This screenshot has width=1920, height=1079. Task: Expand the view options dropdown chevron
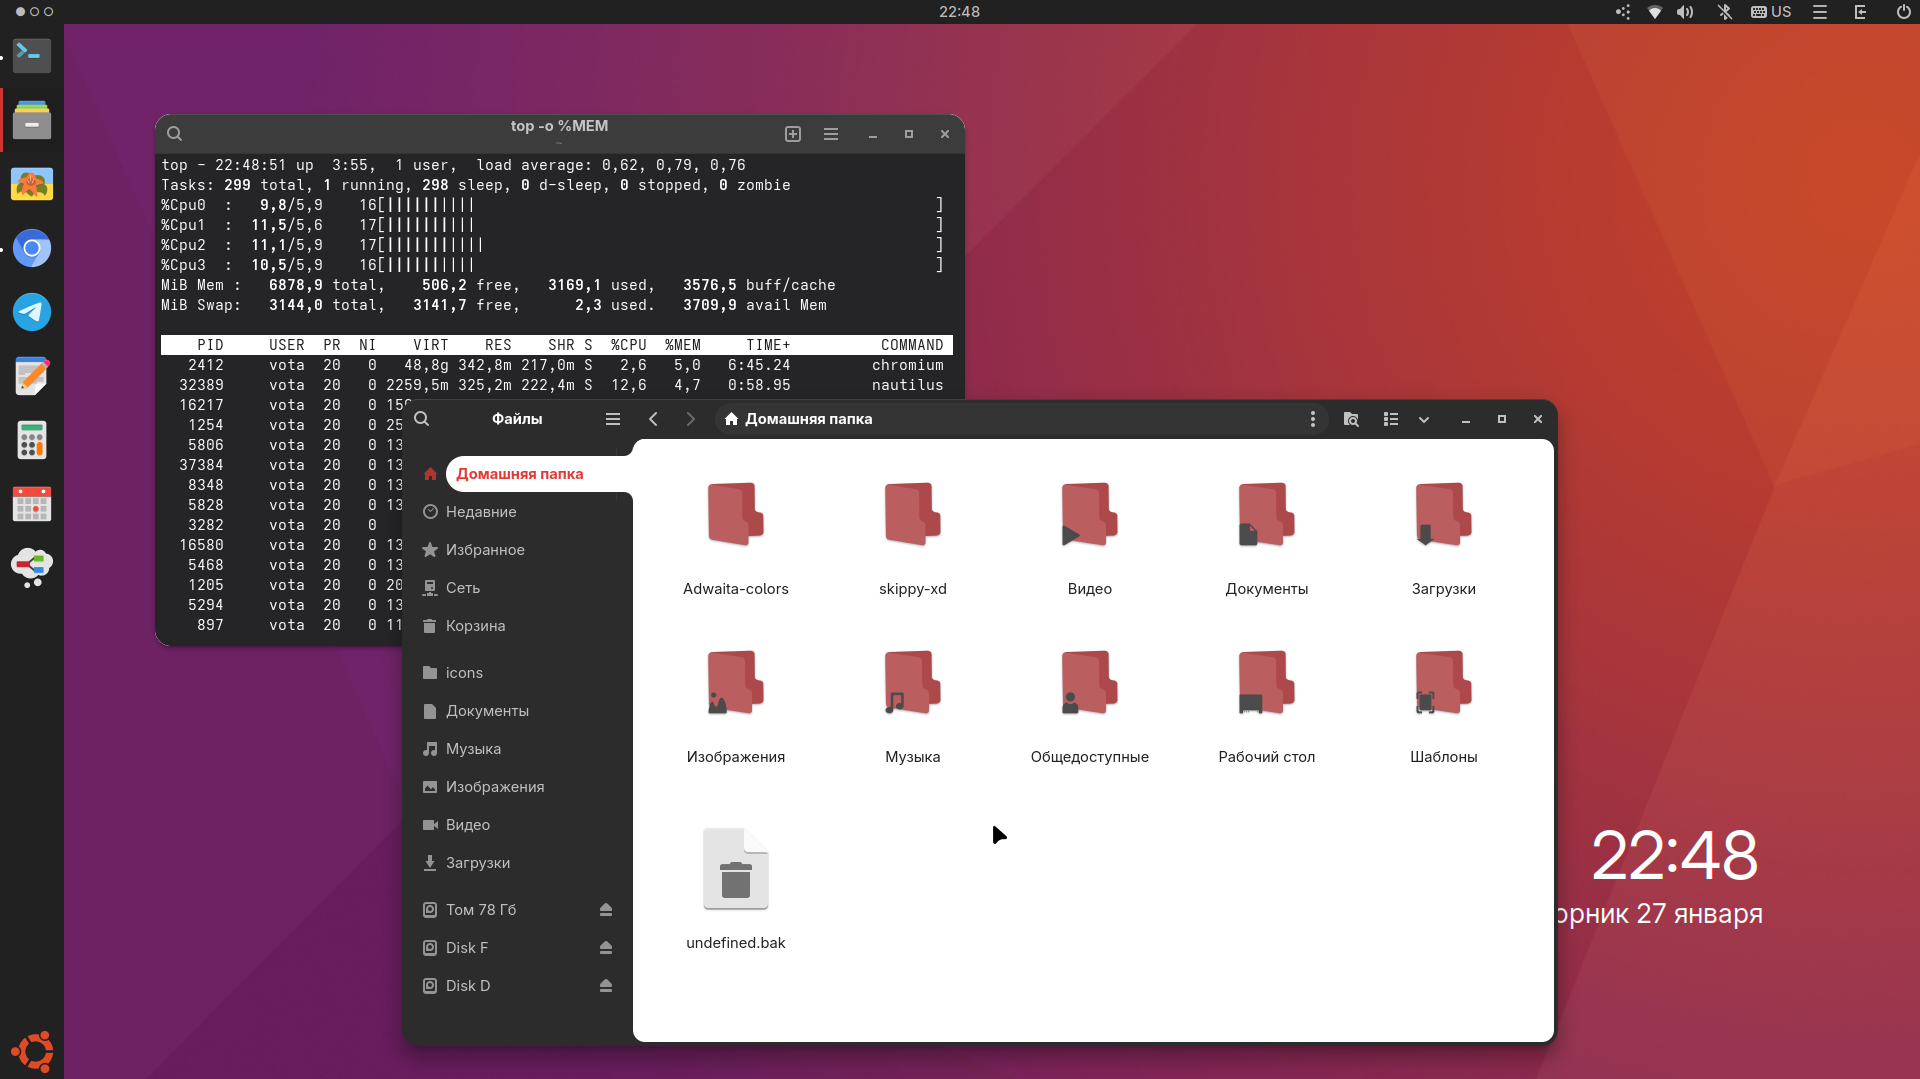[x=1424, y=420]
